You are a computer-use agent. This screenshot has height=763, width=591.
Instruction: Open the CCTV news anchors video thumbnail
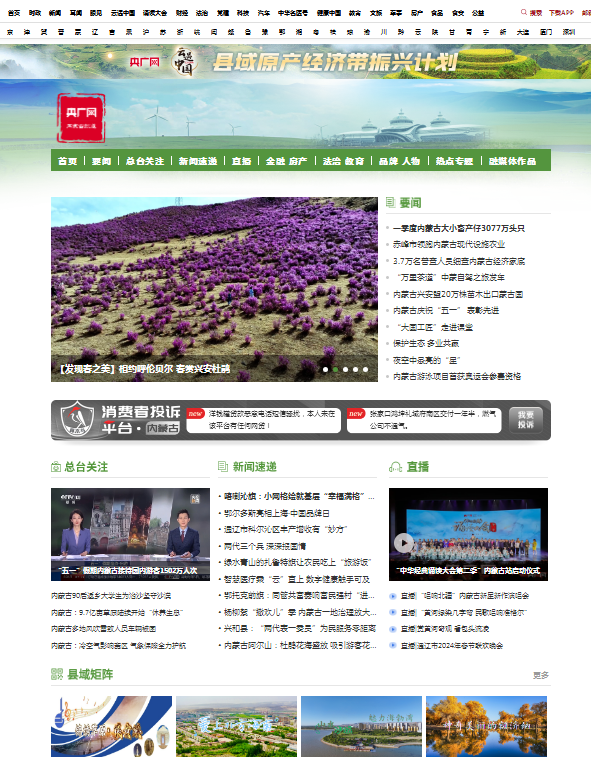coord(130,534)
